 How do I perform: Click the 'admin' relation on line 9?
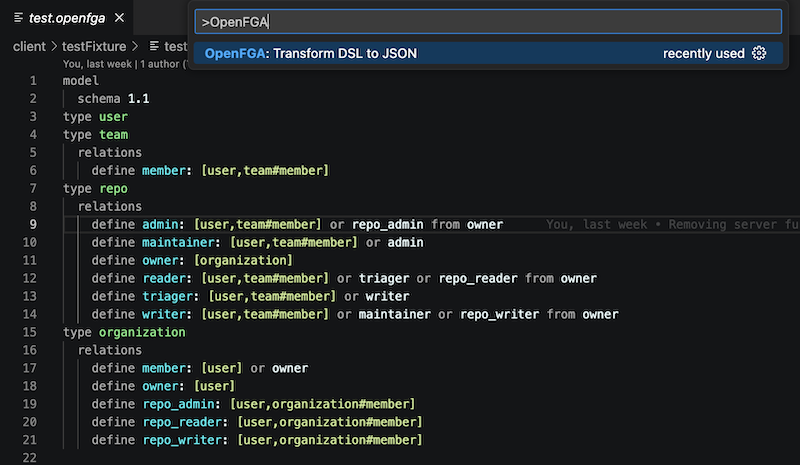160,225
